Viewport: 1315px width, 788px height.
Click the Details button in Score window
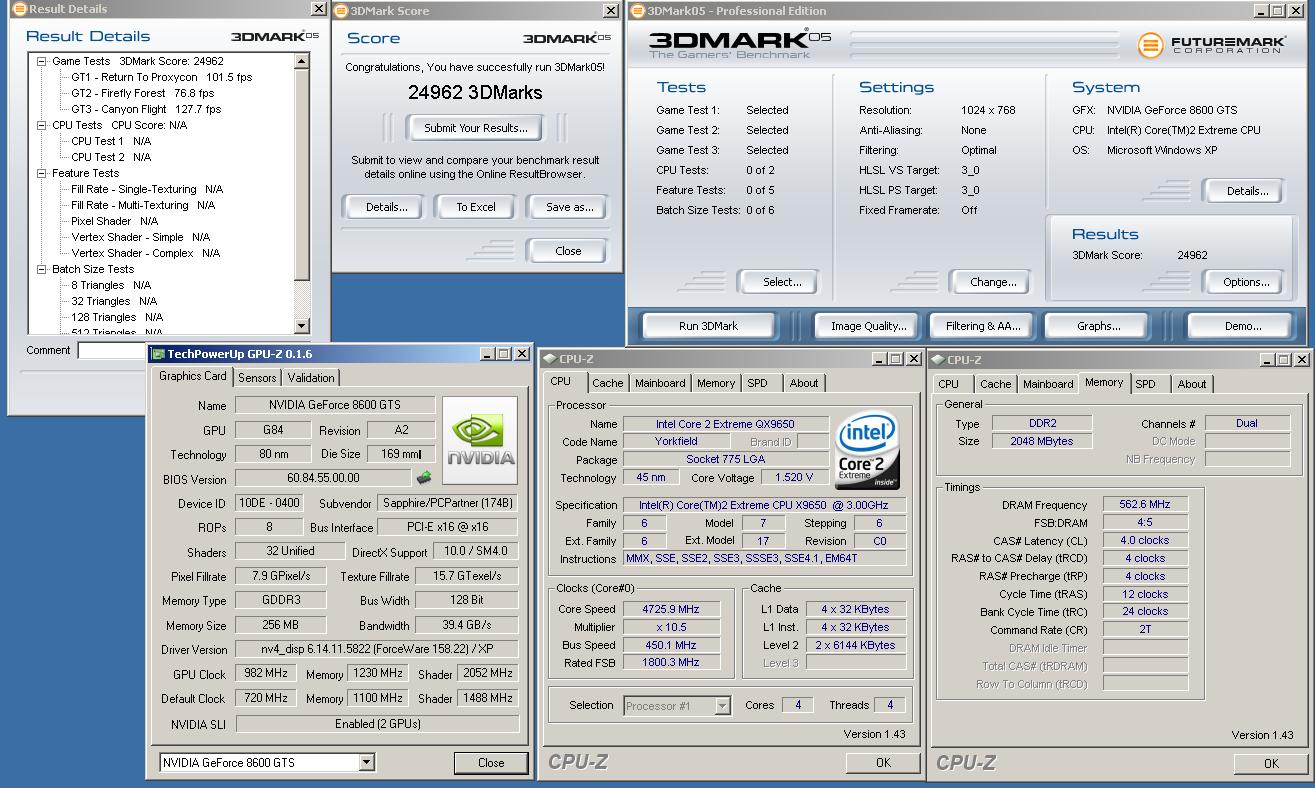pyautogui.click(x=386, y=207)
